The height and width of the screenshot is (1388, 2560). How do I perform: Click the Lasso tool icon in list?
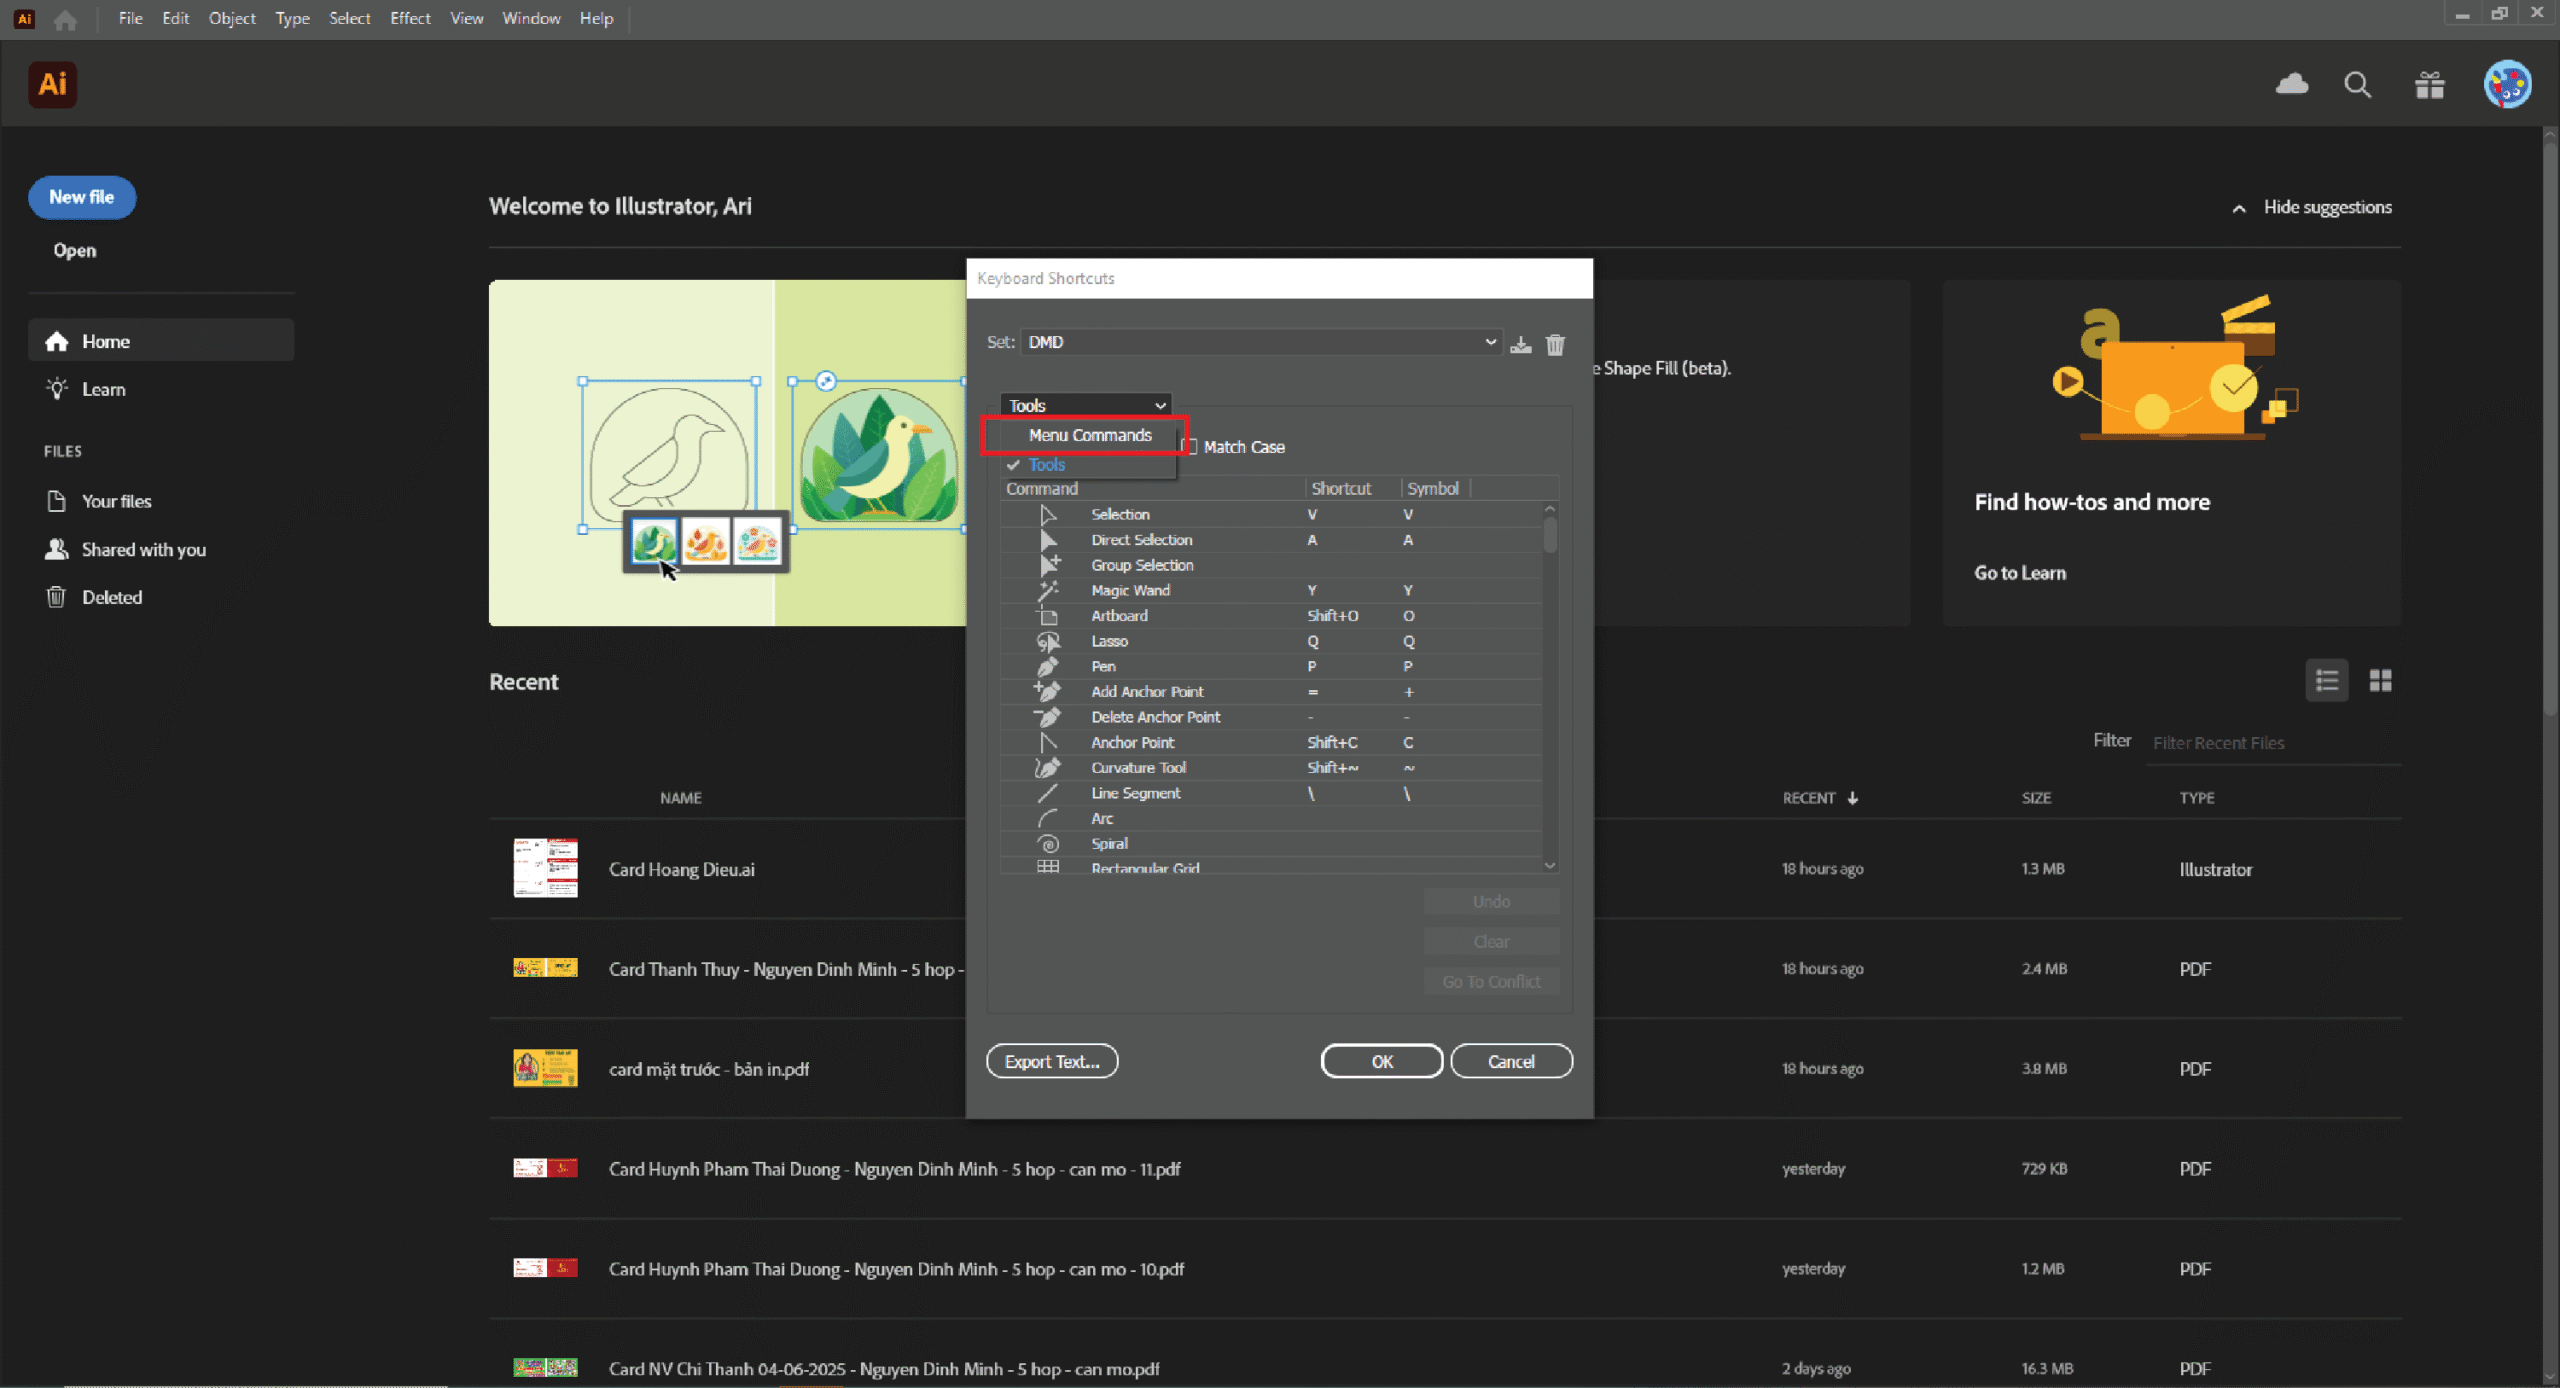(1047, 641)
